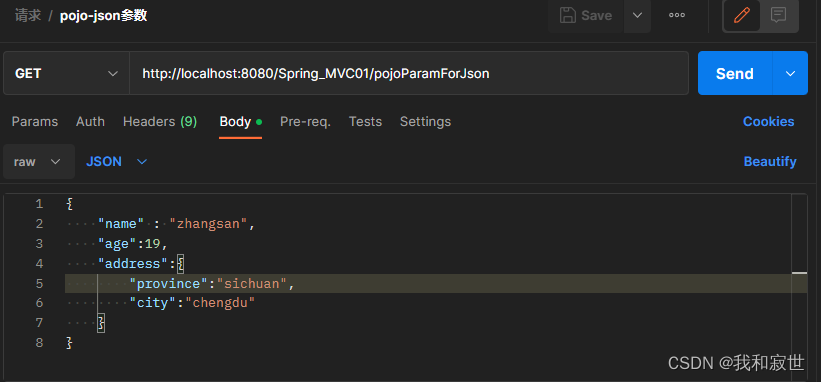Go to the Pre-req. tab

[x=305, y=121]
